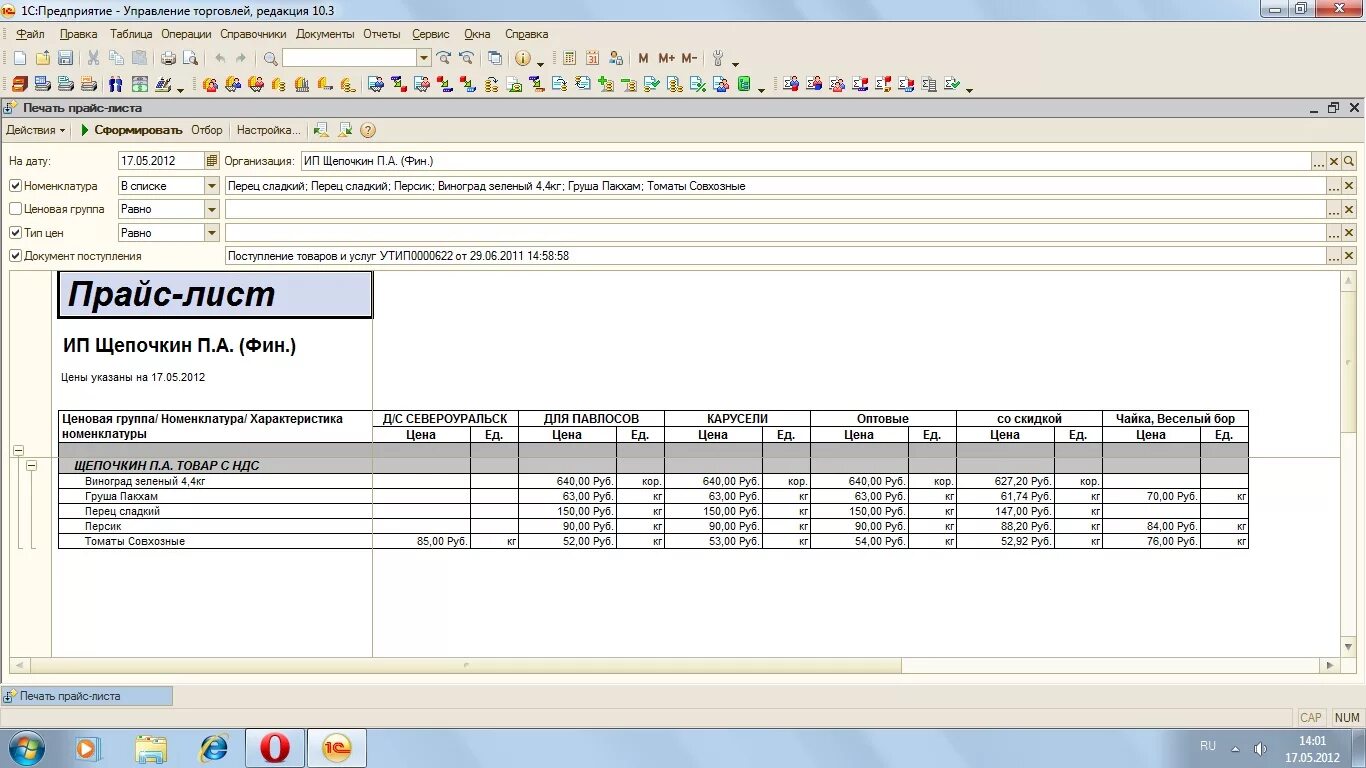Click the binoculars icon in second toolbar
Image resolution: width=1366 pixels, height=768 pixels.
click(x=115, y=85)
